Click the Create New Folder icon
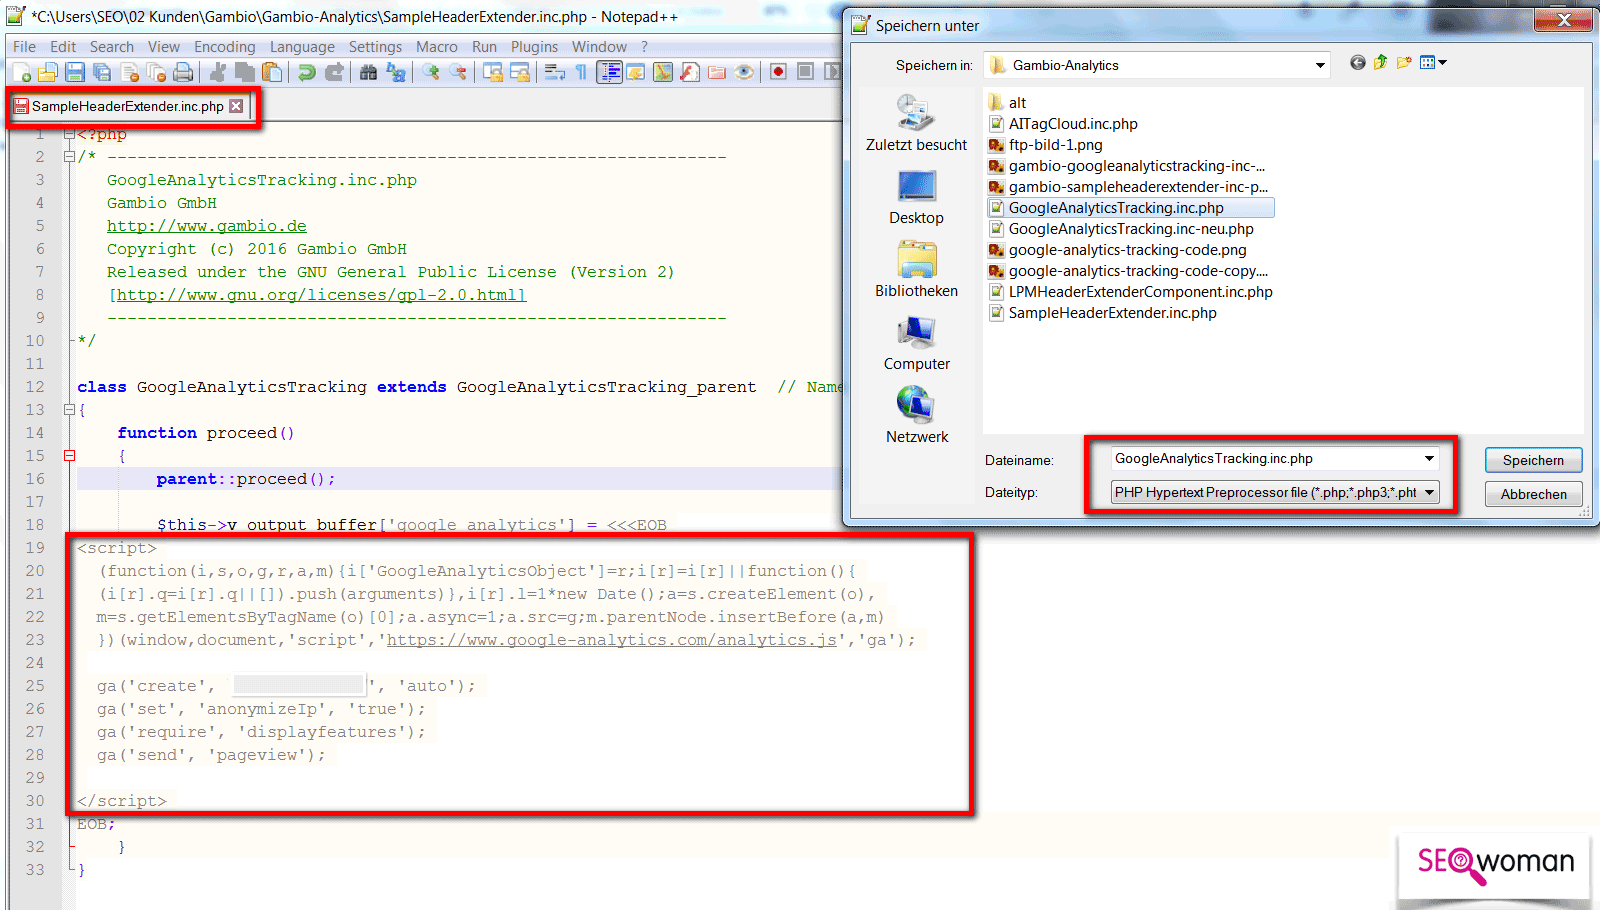The image size is (1600, 910). click(x=1404, y=63)
